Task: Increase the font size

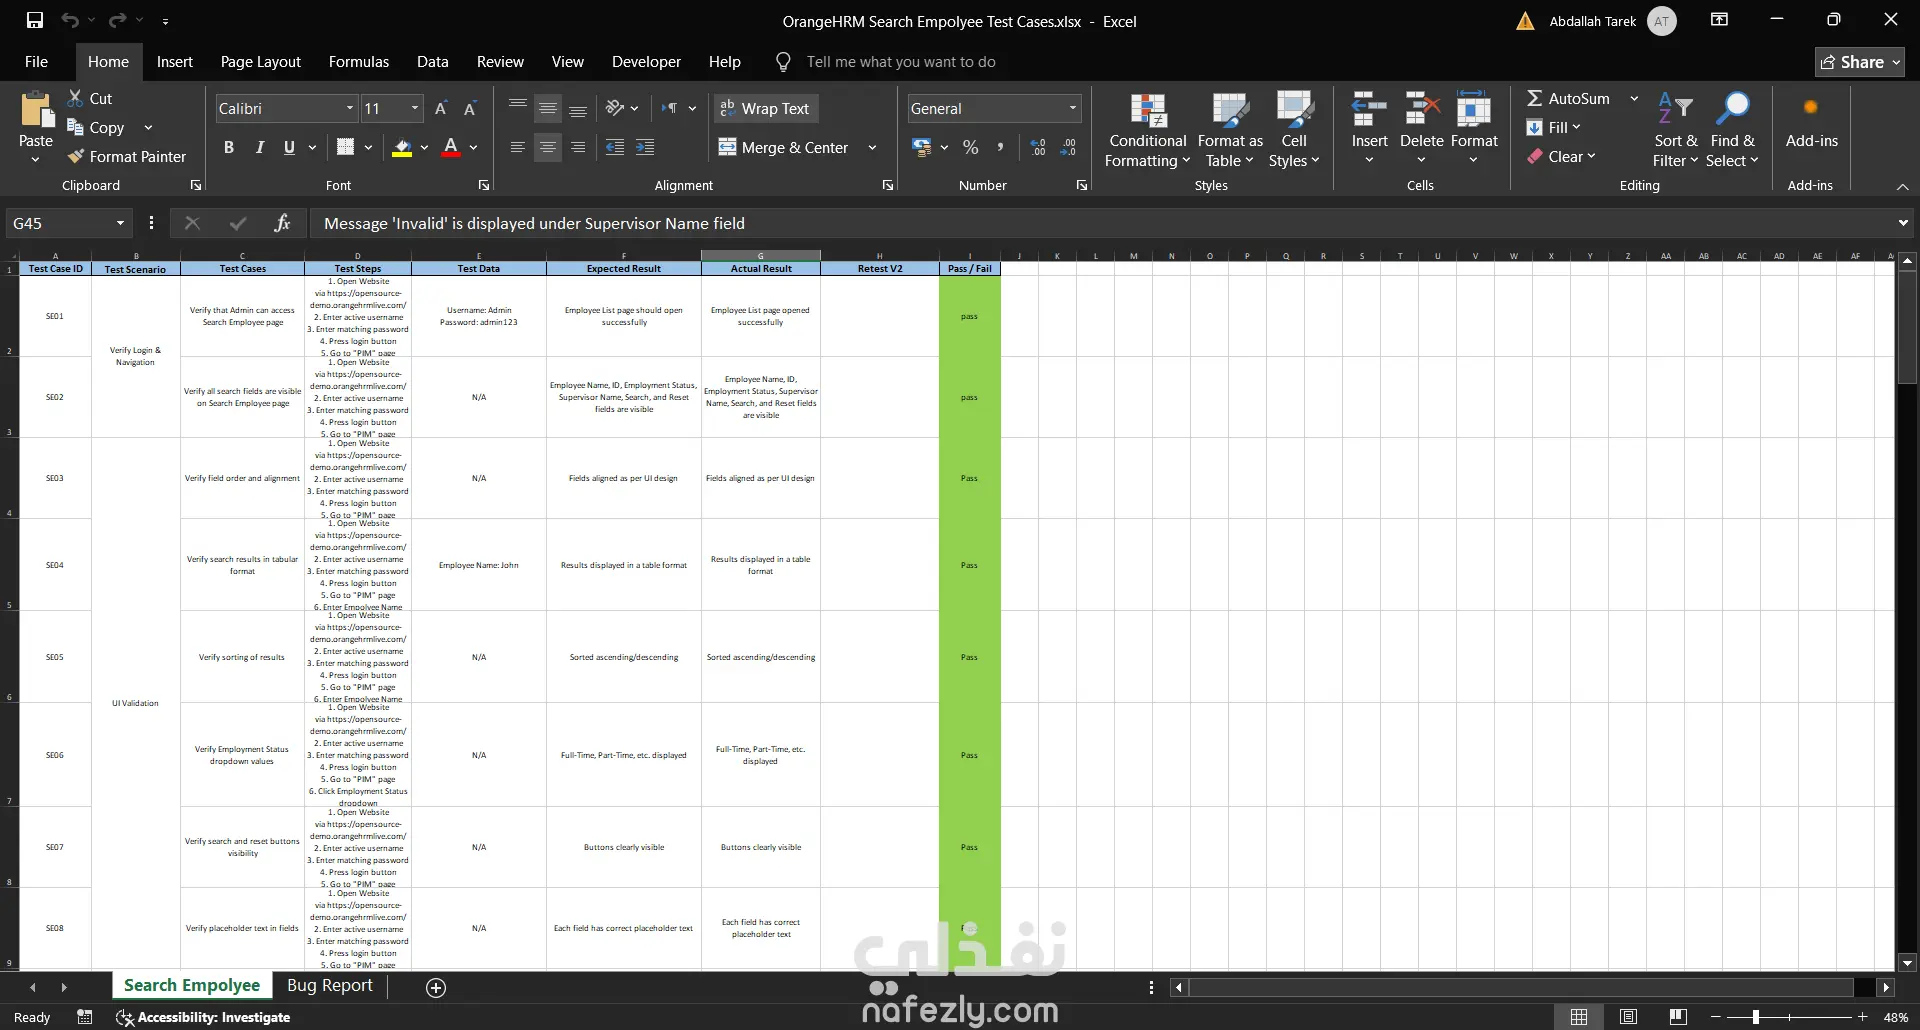Action: click(x=441, y=108)
